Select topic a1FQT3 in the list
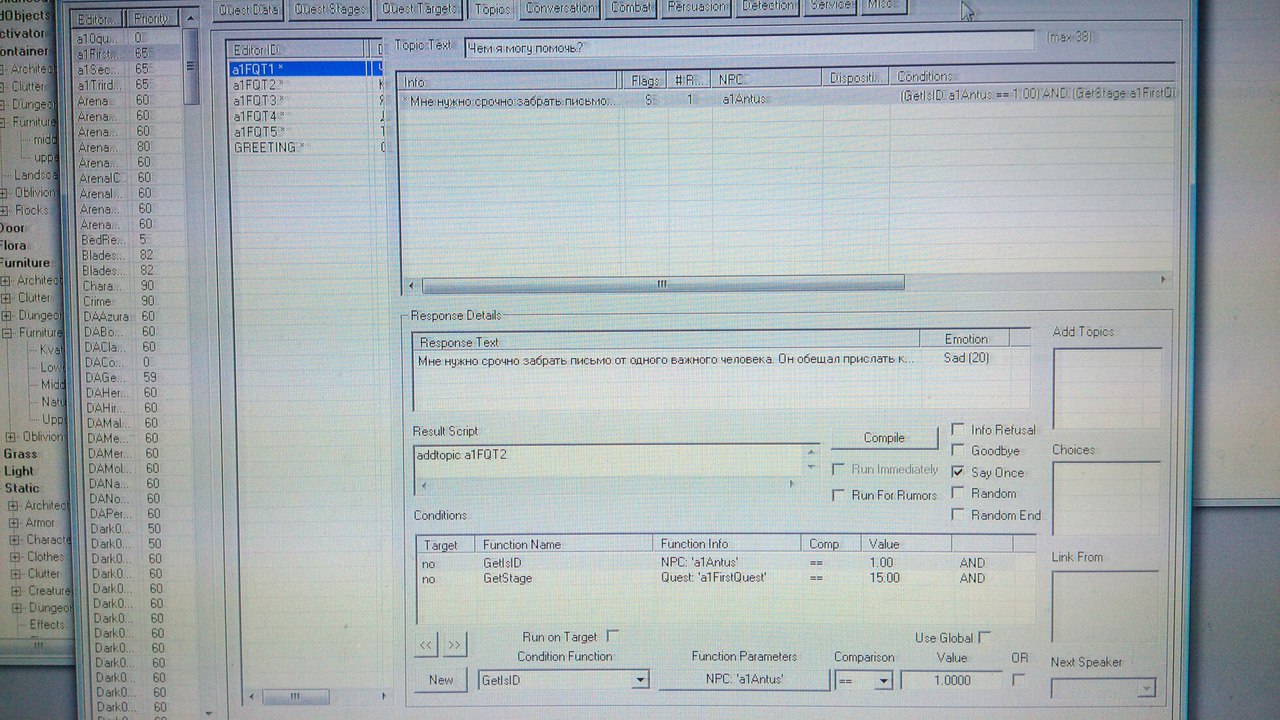Screen dimensions: 1280x720 click(x=305, y=100)
